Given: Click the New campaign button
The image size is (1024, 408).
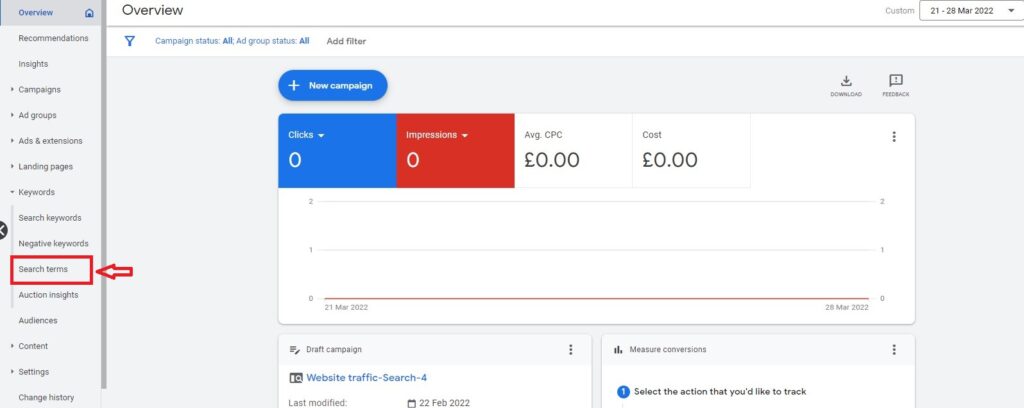Looking at the screenshot, I should (x=333, y=86).
